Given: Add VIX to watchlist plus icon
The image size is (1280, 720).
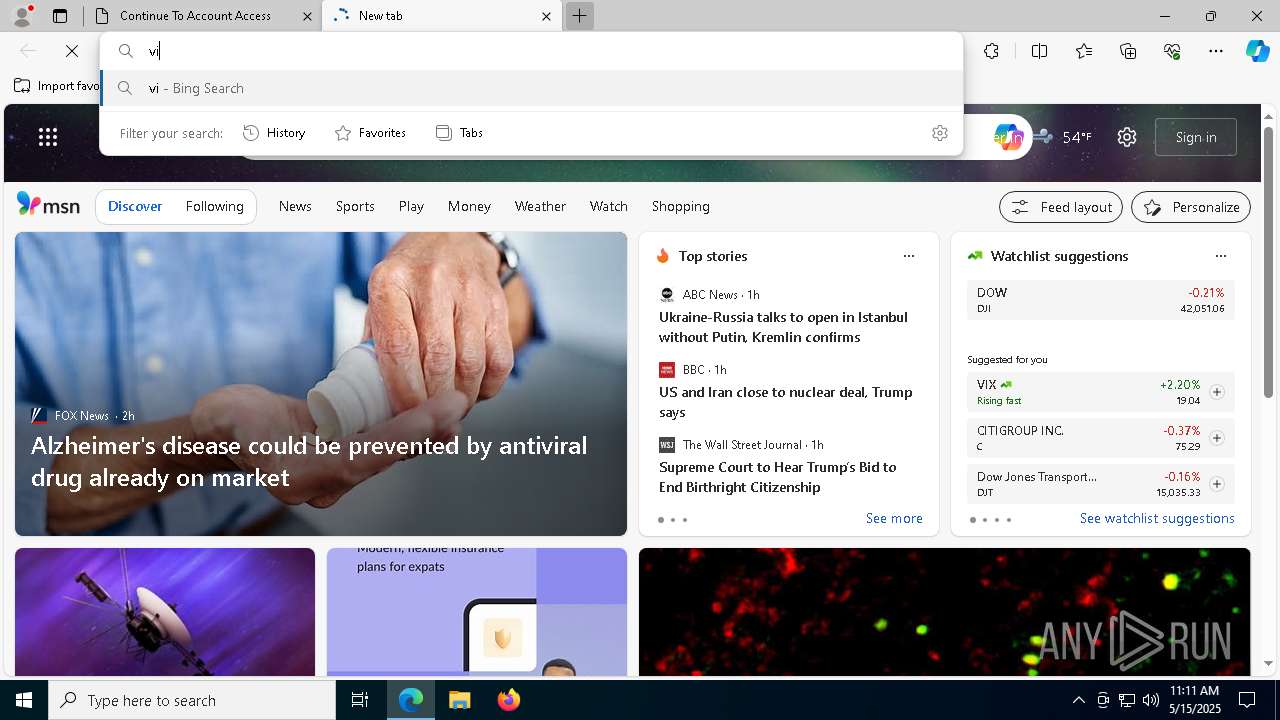Looking at the screenshot, I should point(1216,392).
